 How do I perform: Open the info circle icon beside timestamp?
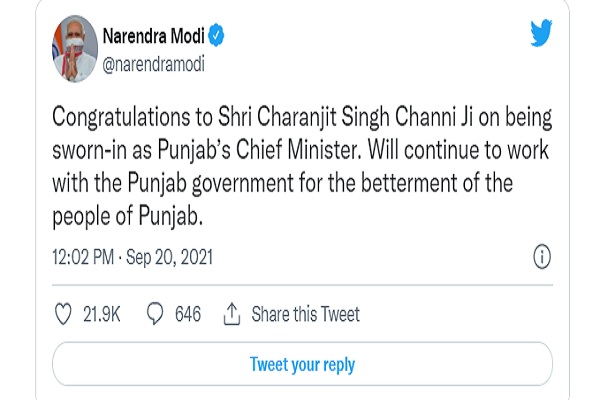(x=542, y=256)
